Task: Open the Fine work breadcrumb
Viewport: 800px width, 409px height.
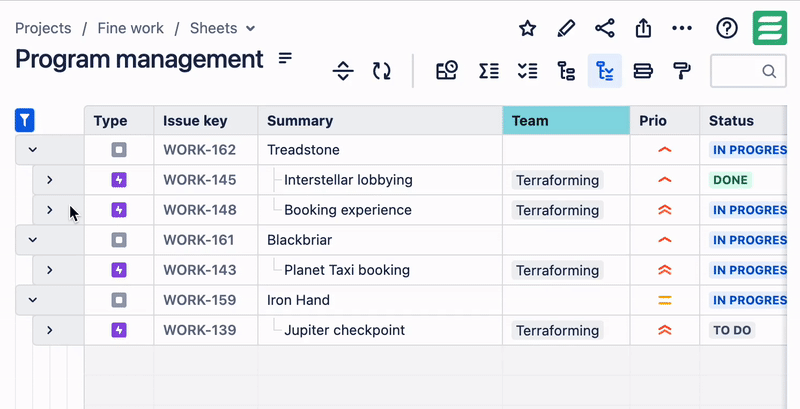Action: click(131, 28)
